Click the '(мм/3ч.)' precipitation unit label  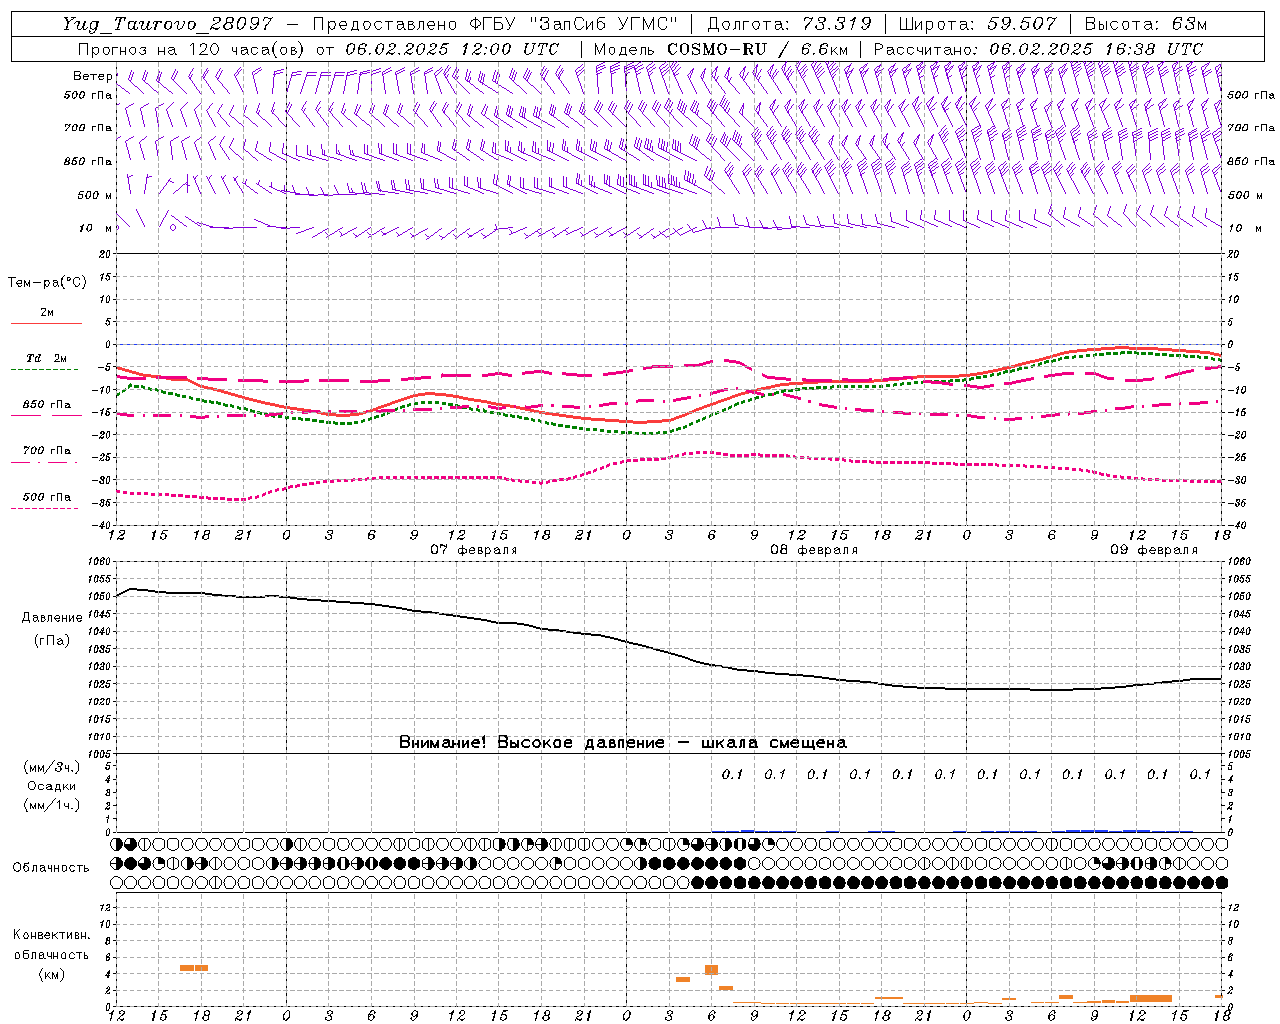(51, 767)
